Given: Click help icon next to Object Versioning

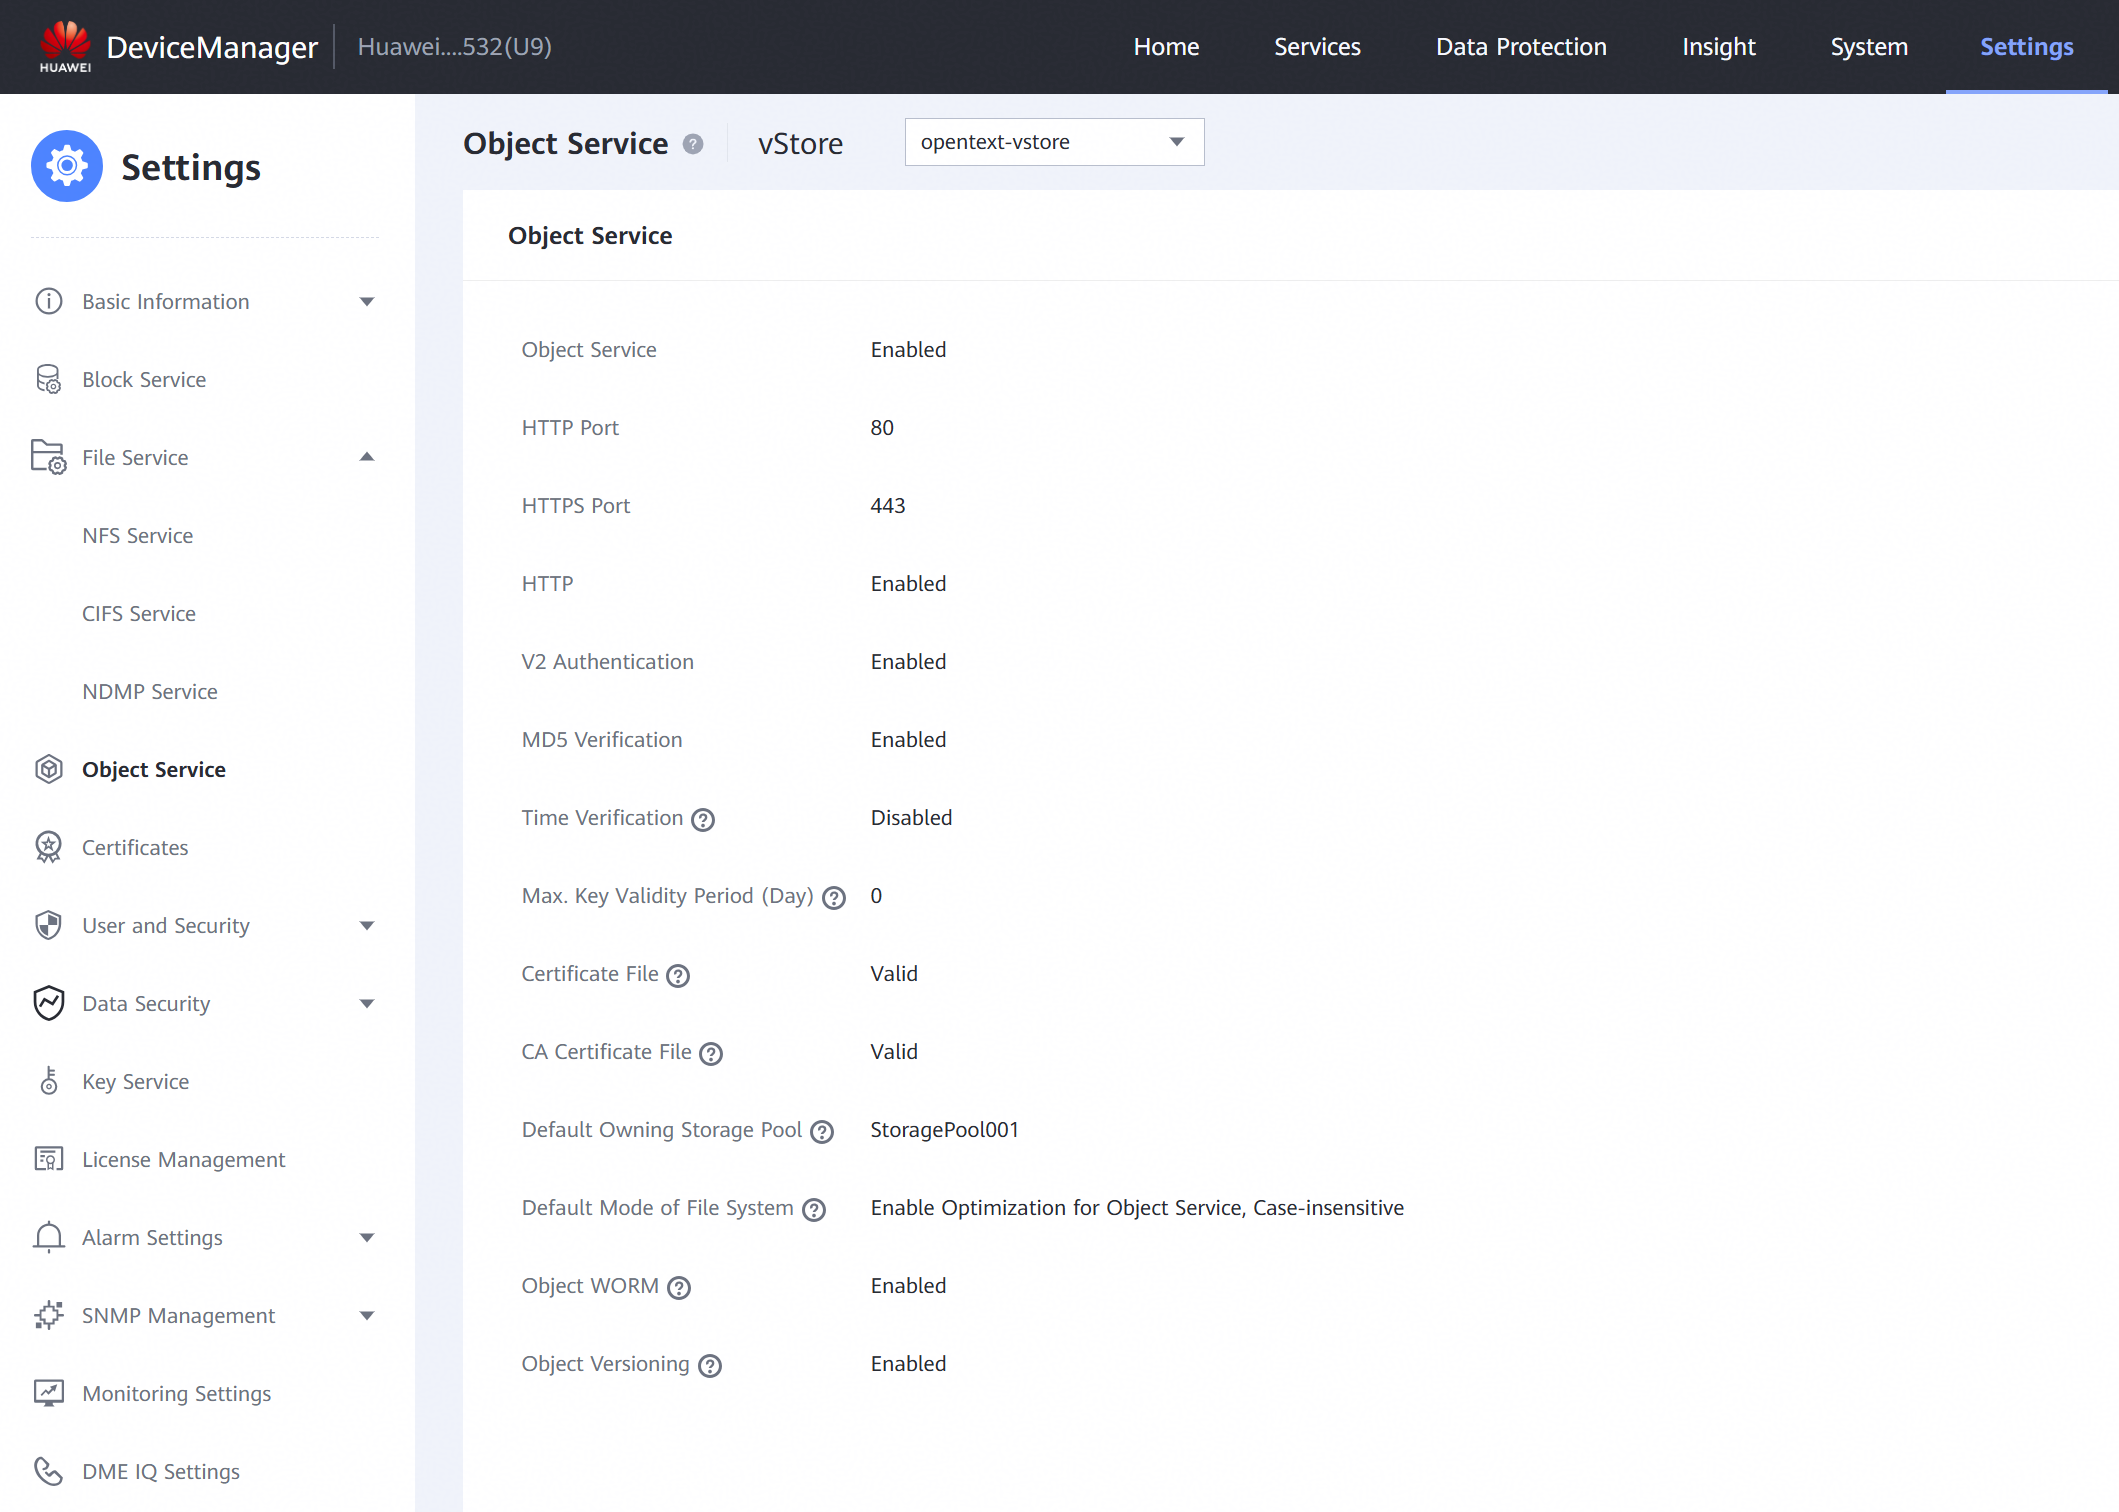Looking at the screenshot, I should [x=710, y=1366].
